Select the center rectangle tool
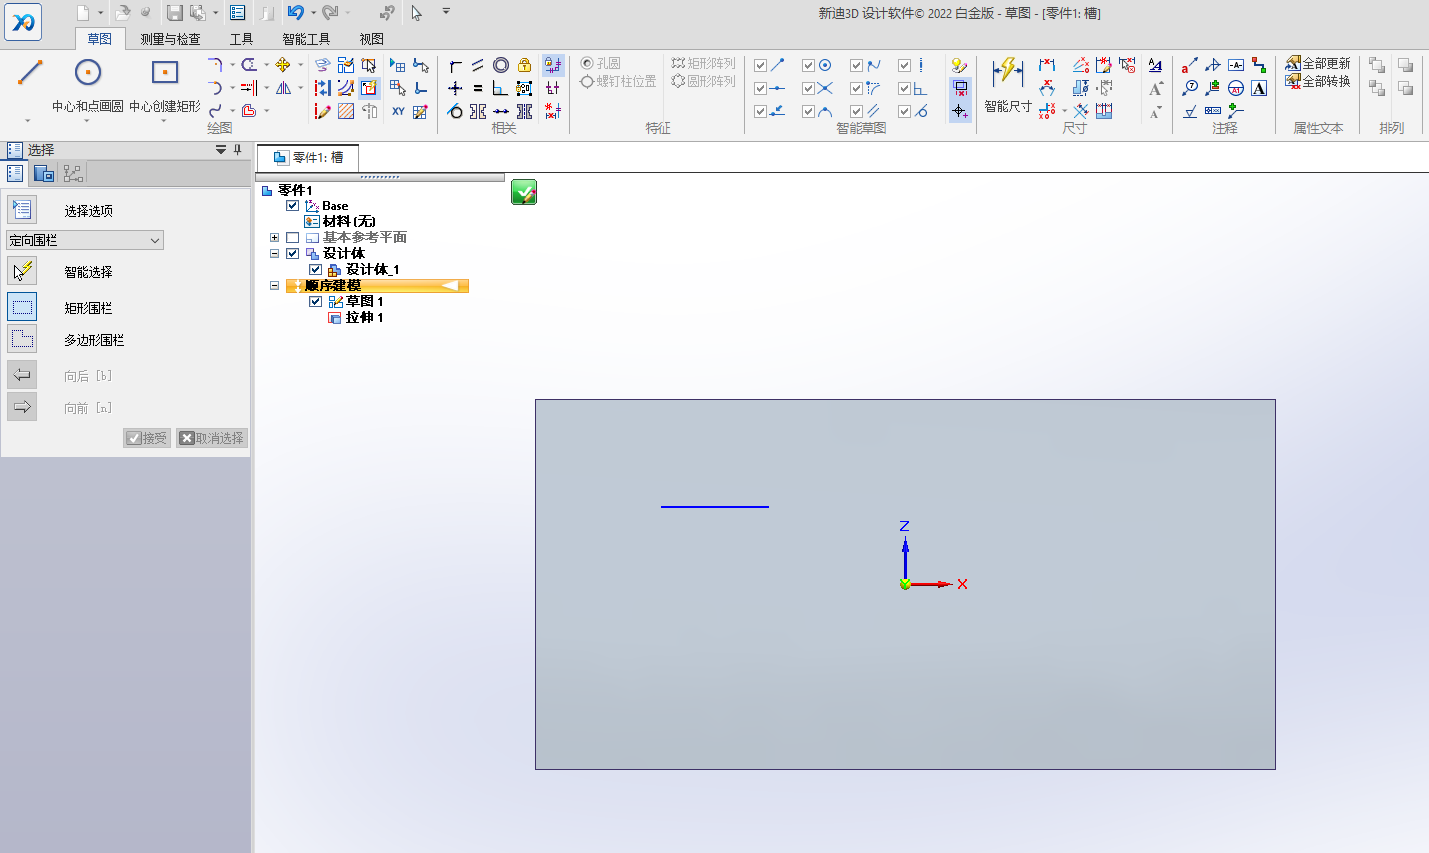The height and width of the screenshot is (853, 1429). [x=165, y=73]
